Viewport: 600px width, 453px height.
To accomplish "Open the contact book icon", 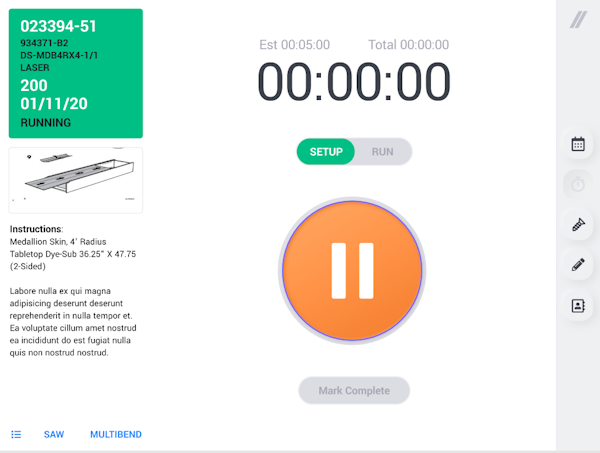I will point(578,306).
